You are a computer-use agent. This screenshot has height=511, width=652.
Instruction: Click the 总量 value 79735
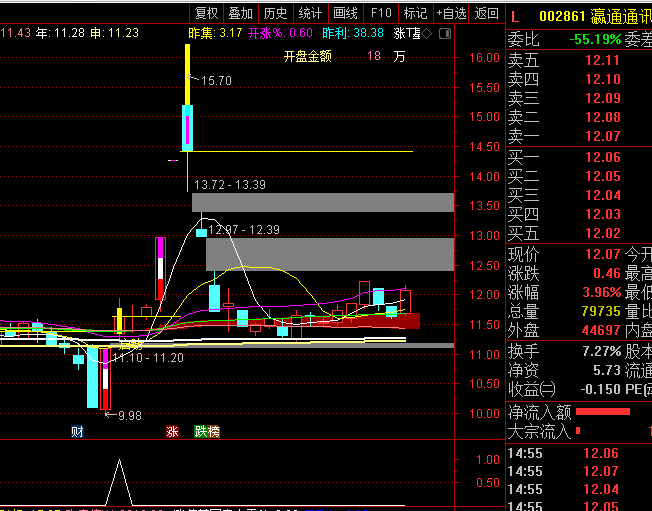click(601, 311)
